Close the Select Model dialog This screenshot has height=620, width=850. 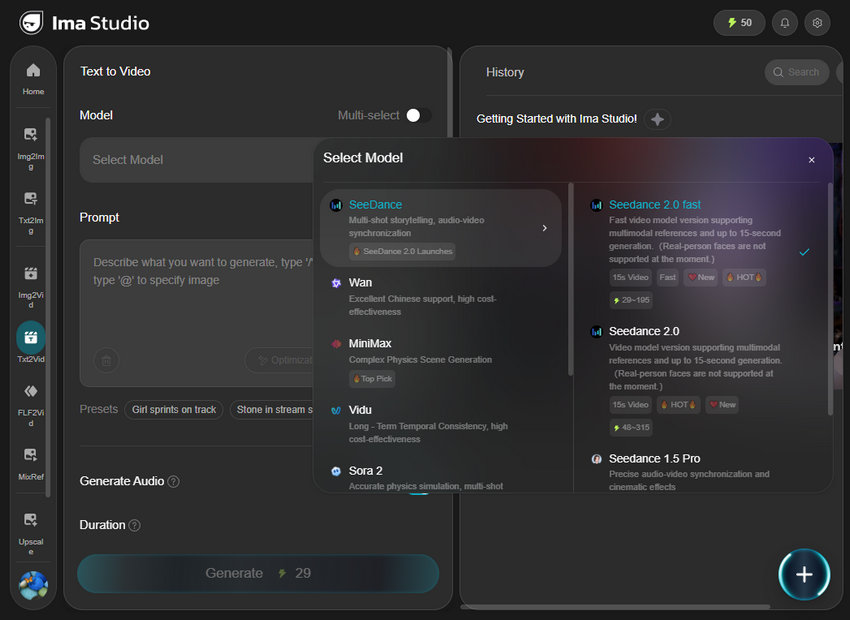[811, 160]
